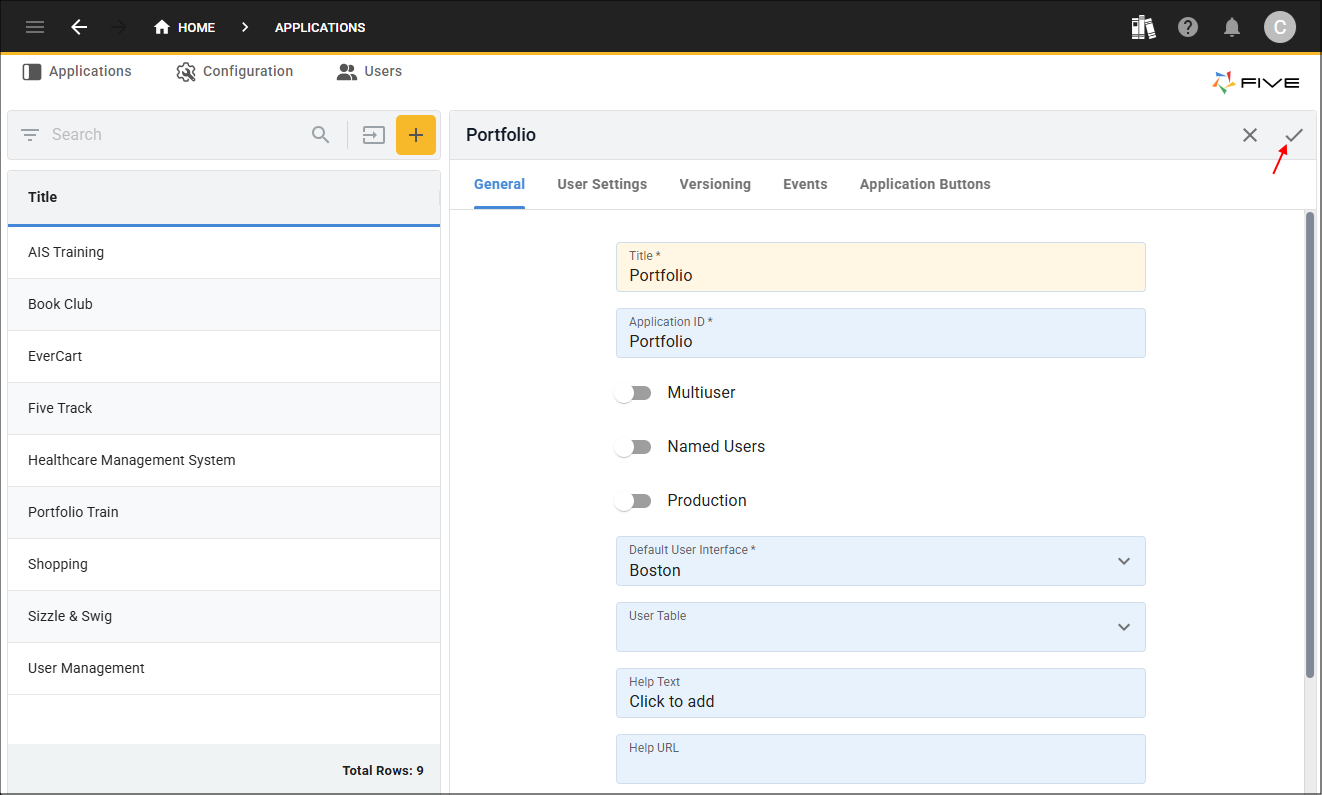Switch to the Versioning tab
Image resolution: width=1322 pixels, height=795 pixels.
715,184
